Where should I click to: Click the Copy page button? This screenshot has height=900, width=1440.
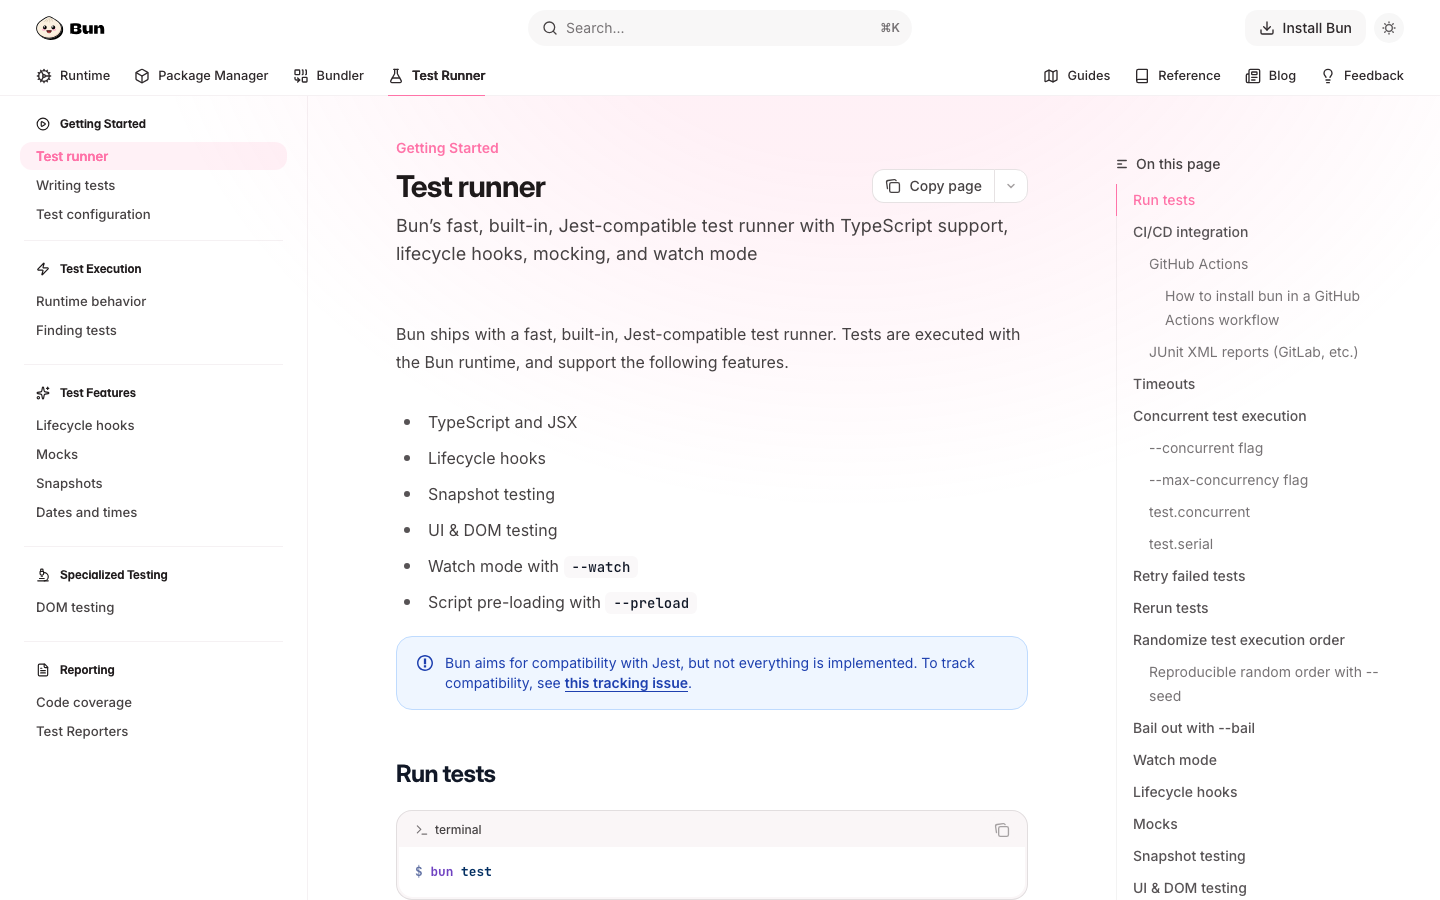coord(933,186)
